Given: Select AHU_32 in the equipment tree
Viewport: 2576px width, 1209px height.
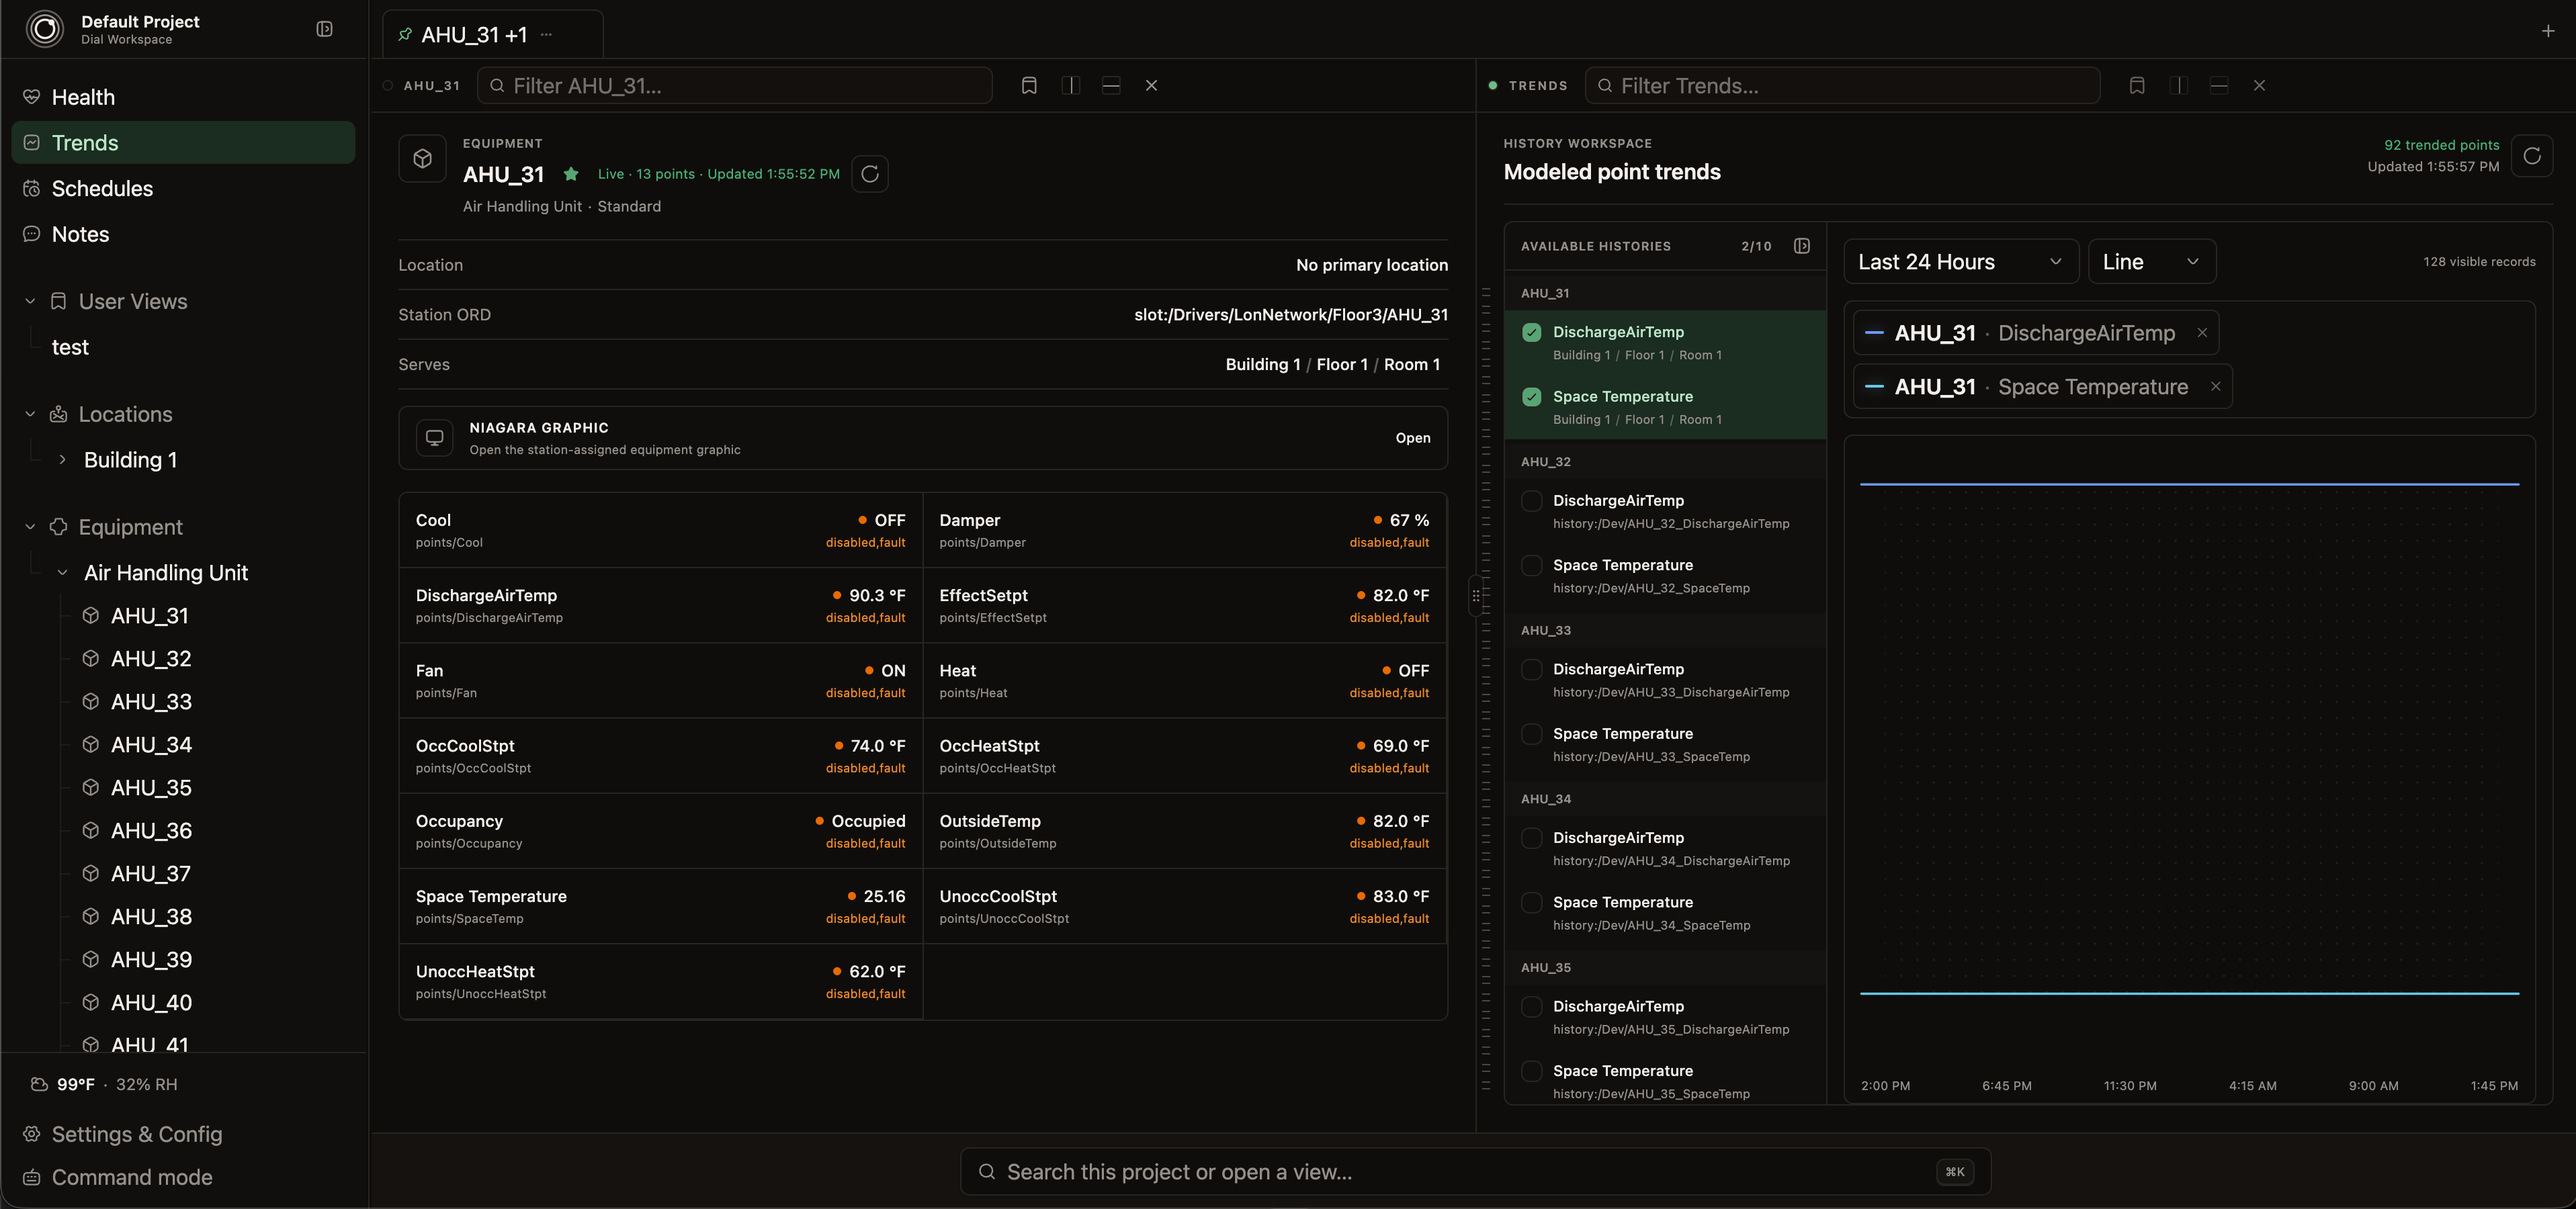Looking at the screenshot, I should (x=151, y=659).
